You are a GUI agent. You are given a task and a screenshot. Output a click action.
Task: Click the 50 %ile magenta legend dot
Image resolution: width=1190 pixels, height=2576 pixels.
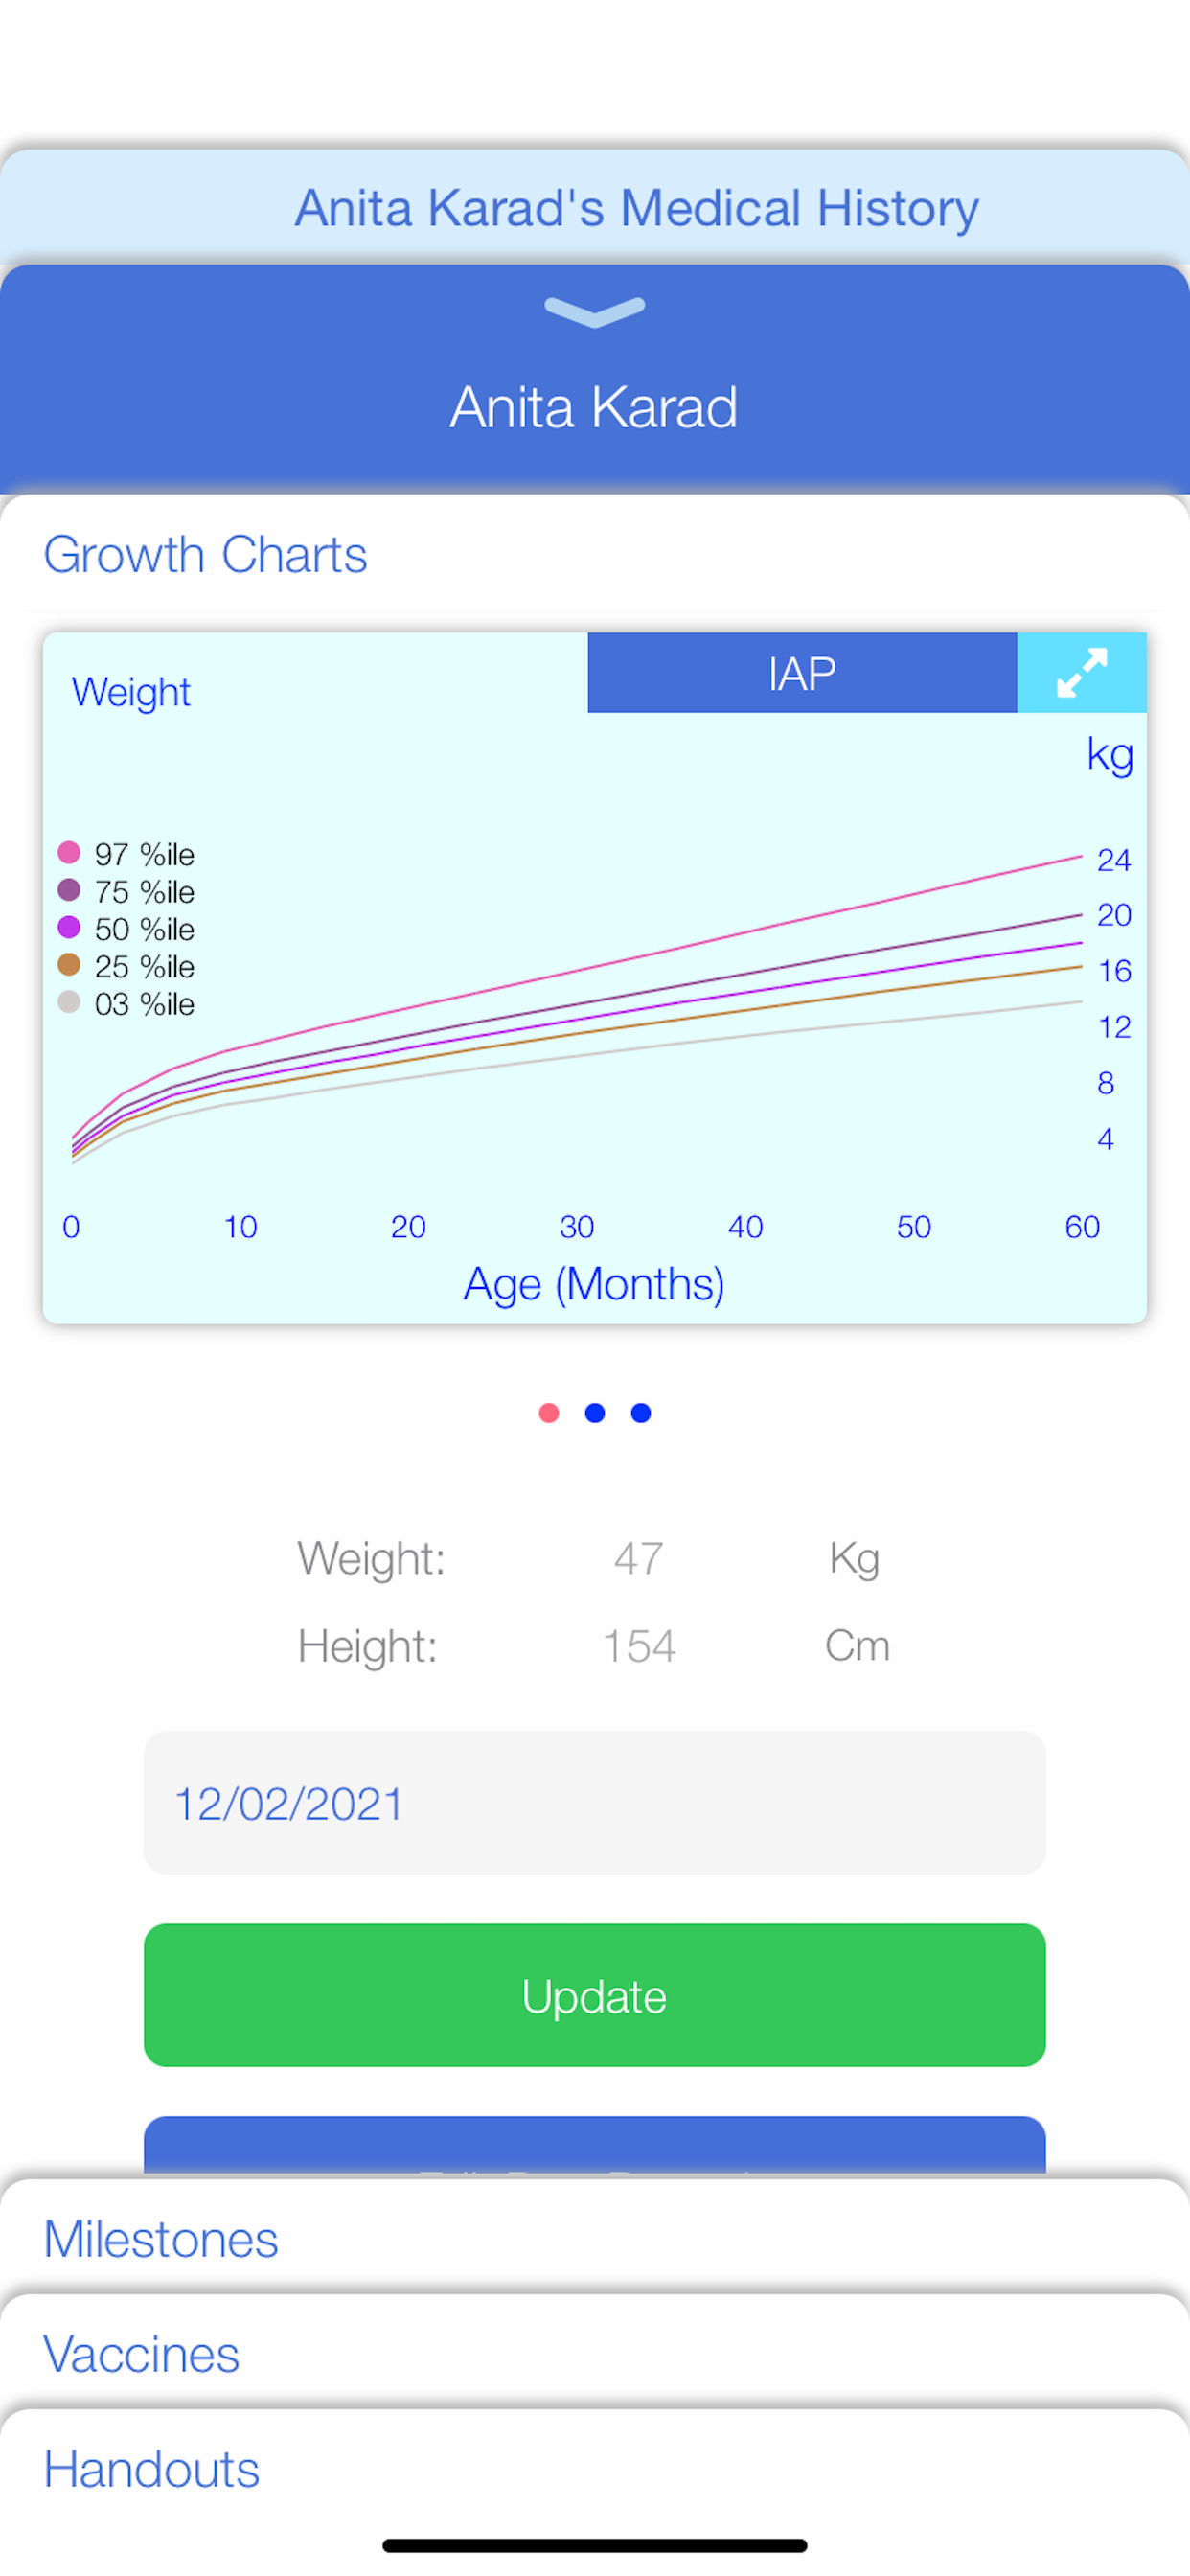(x=69, y=927)
